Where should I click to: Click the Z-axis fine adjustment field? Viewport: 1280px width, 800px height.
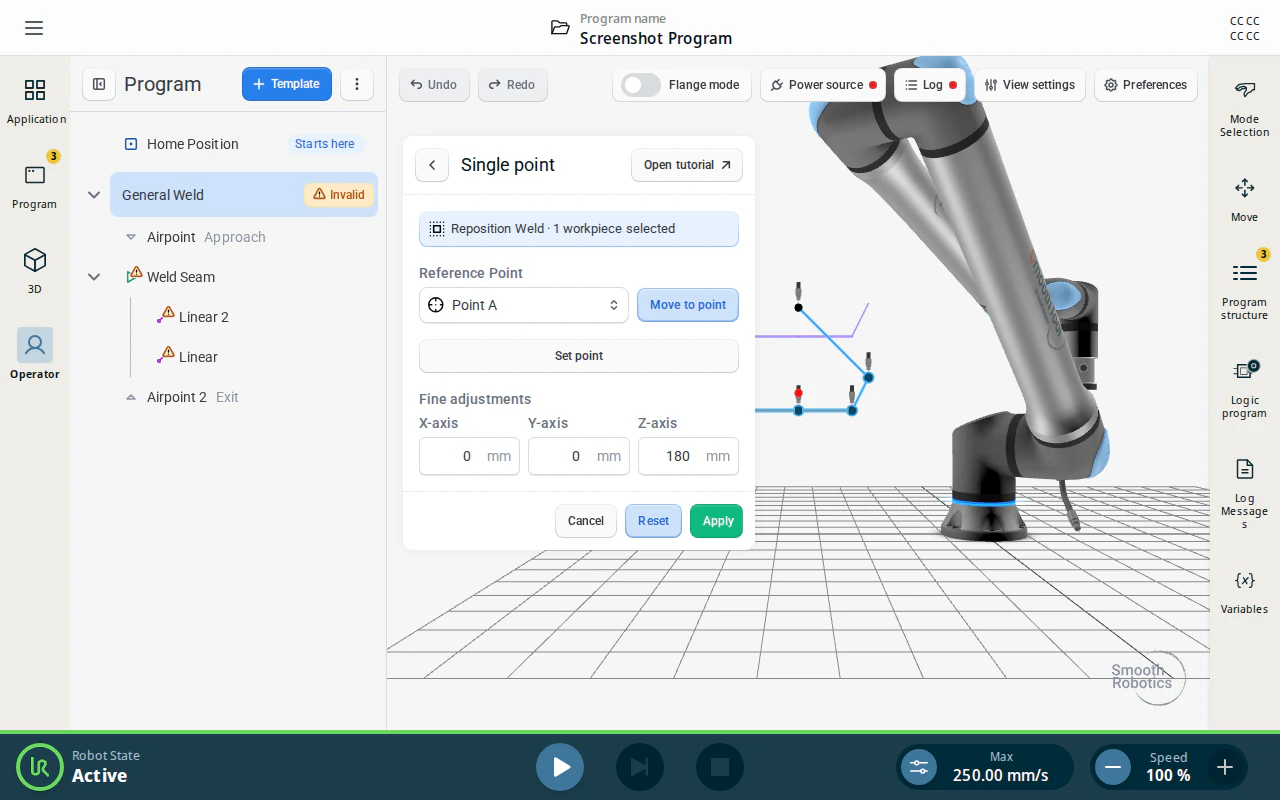pos(688,456)
